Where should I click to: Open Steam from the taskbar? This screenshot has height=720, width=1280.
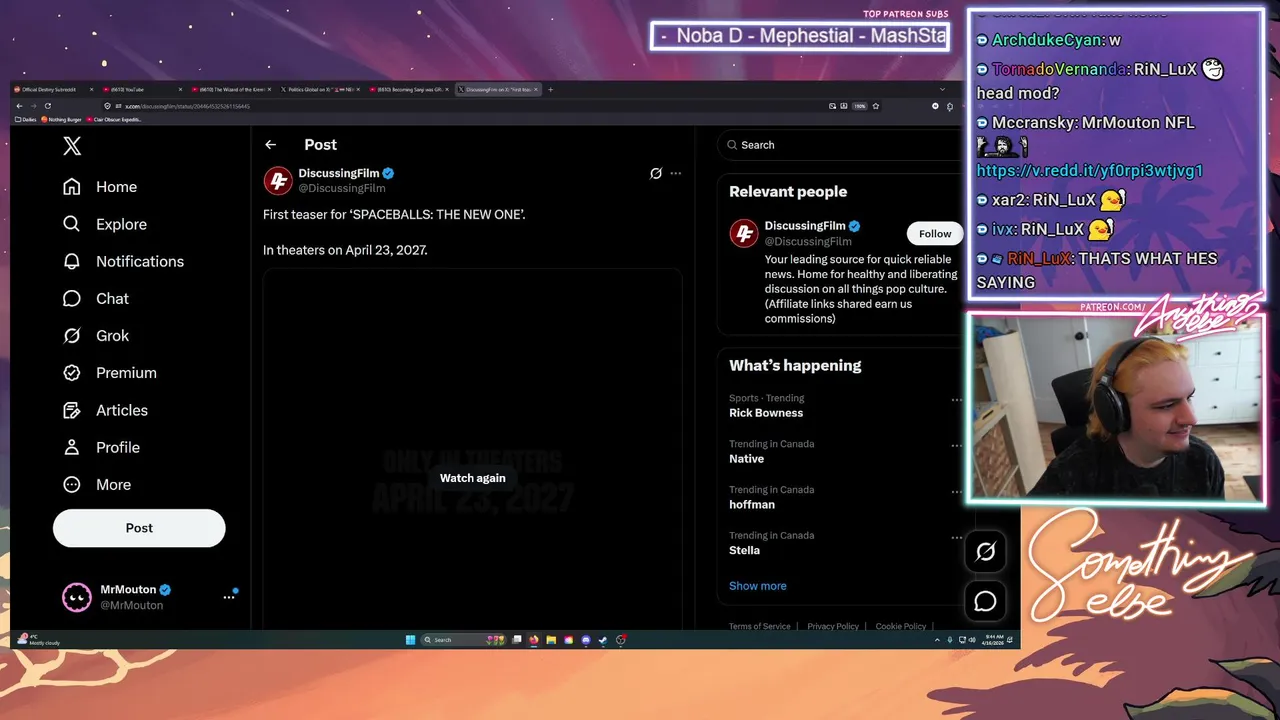603,640
